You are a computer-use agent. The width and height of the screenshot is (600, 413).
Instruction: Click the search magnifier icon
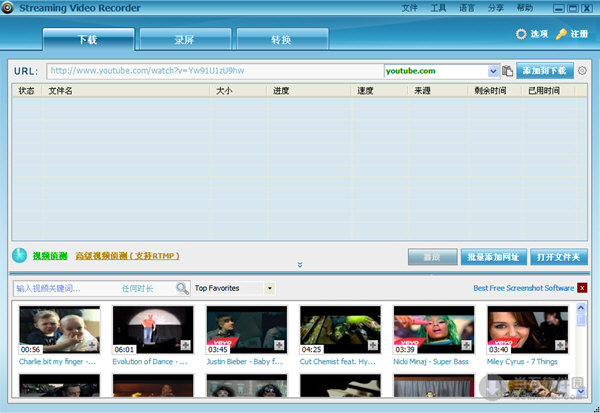pos(182,288)
